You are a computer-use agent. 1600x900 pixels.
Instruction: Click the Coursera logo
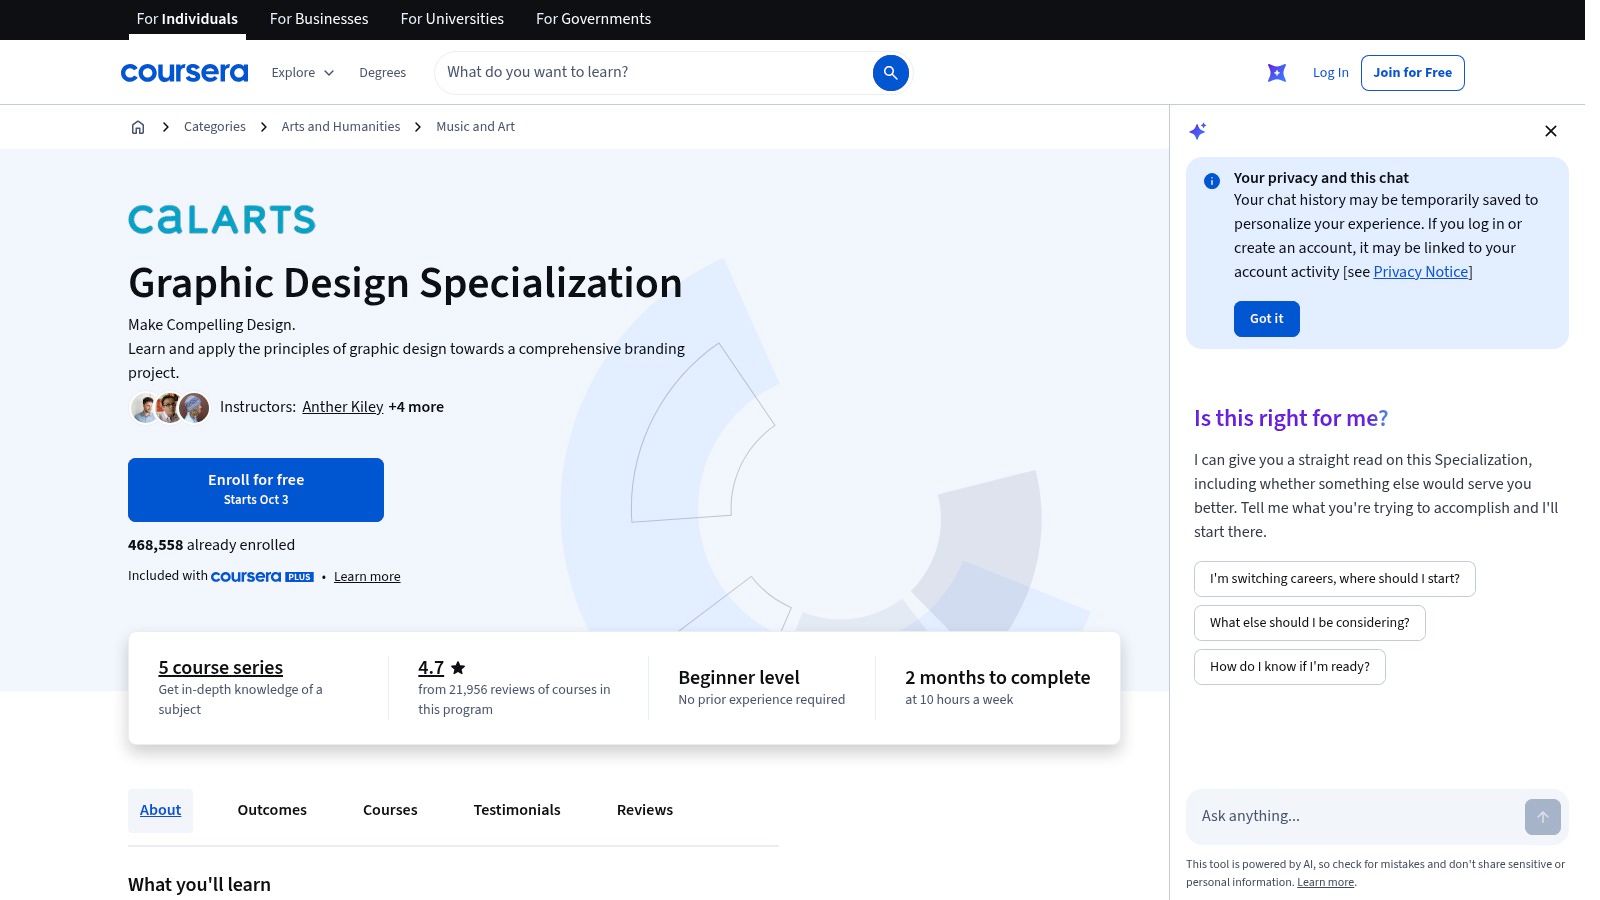(184, 72)
